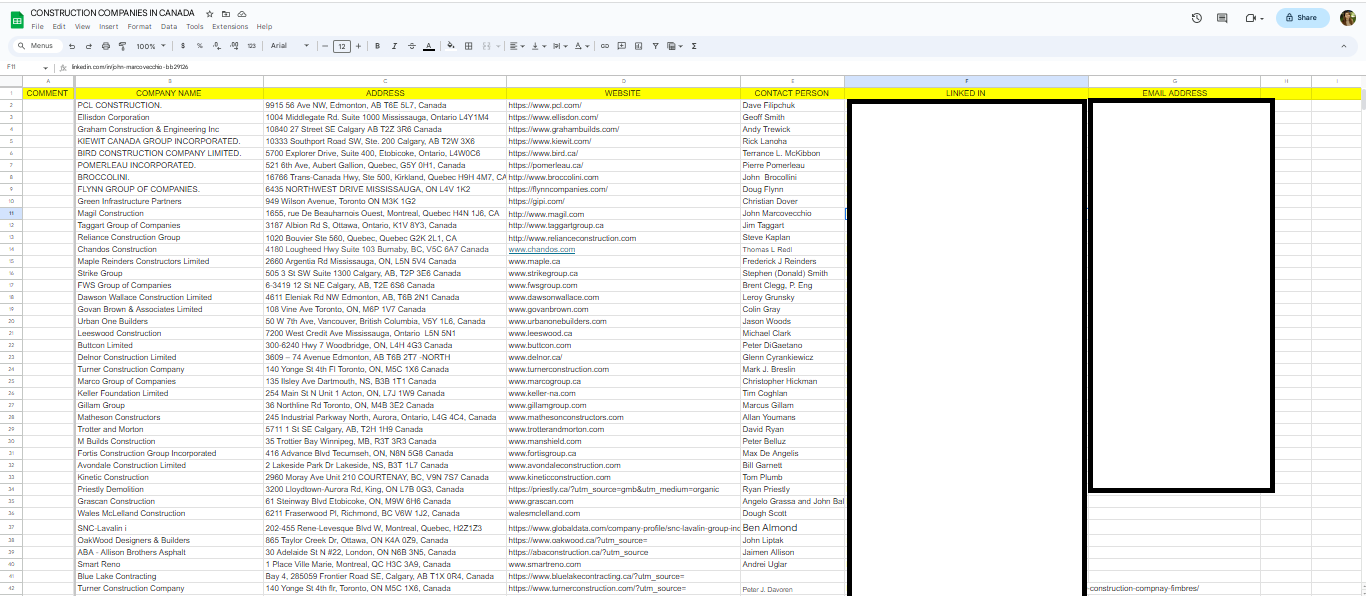The image size is (1366, 596).
Task: Select the COMPANY NAME header cell
Action: coord(168,93)
